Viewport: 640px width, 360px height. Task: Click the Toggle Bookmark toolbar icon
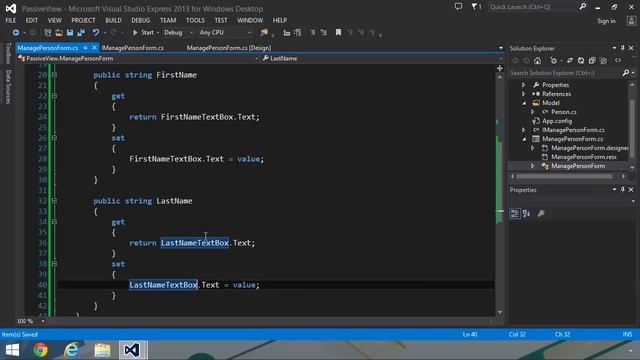click(x=338, y=33)
